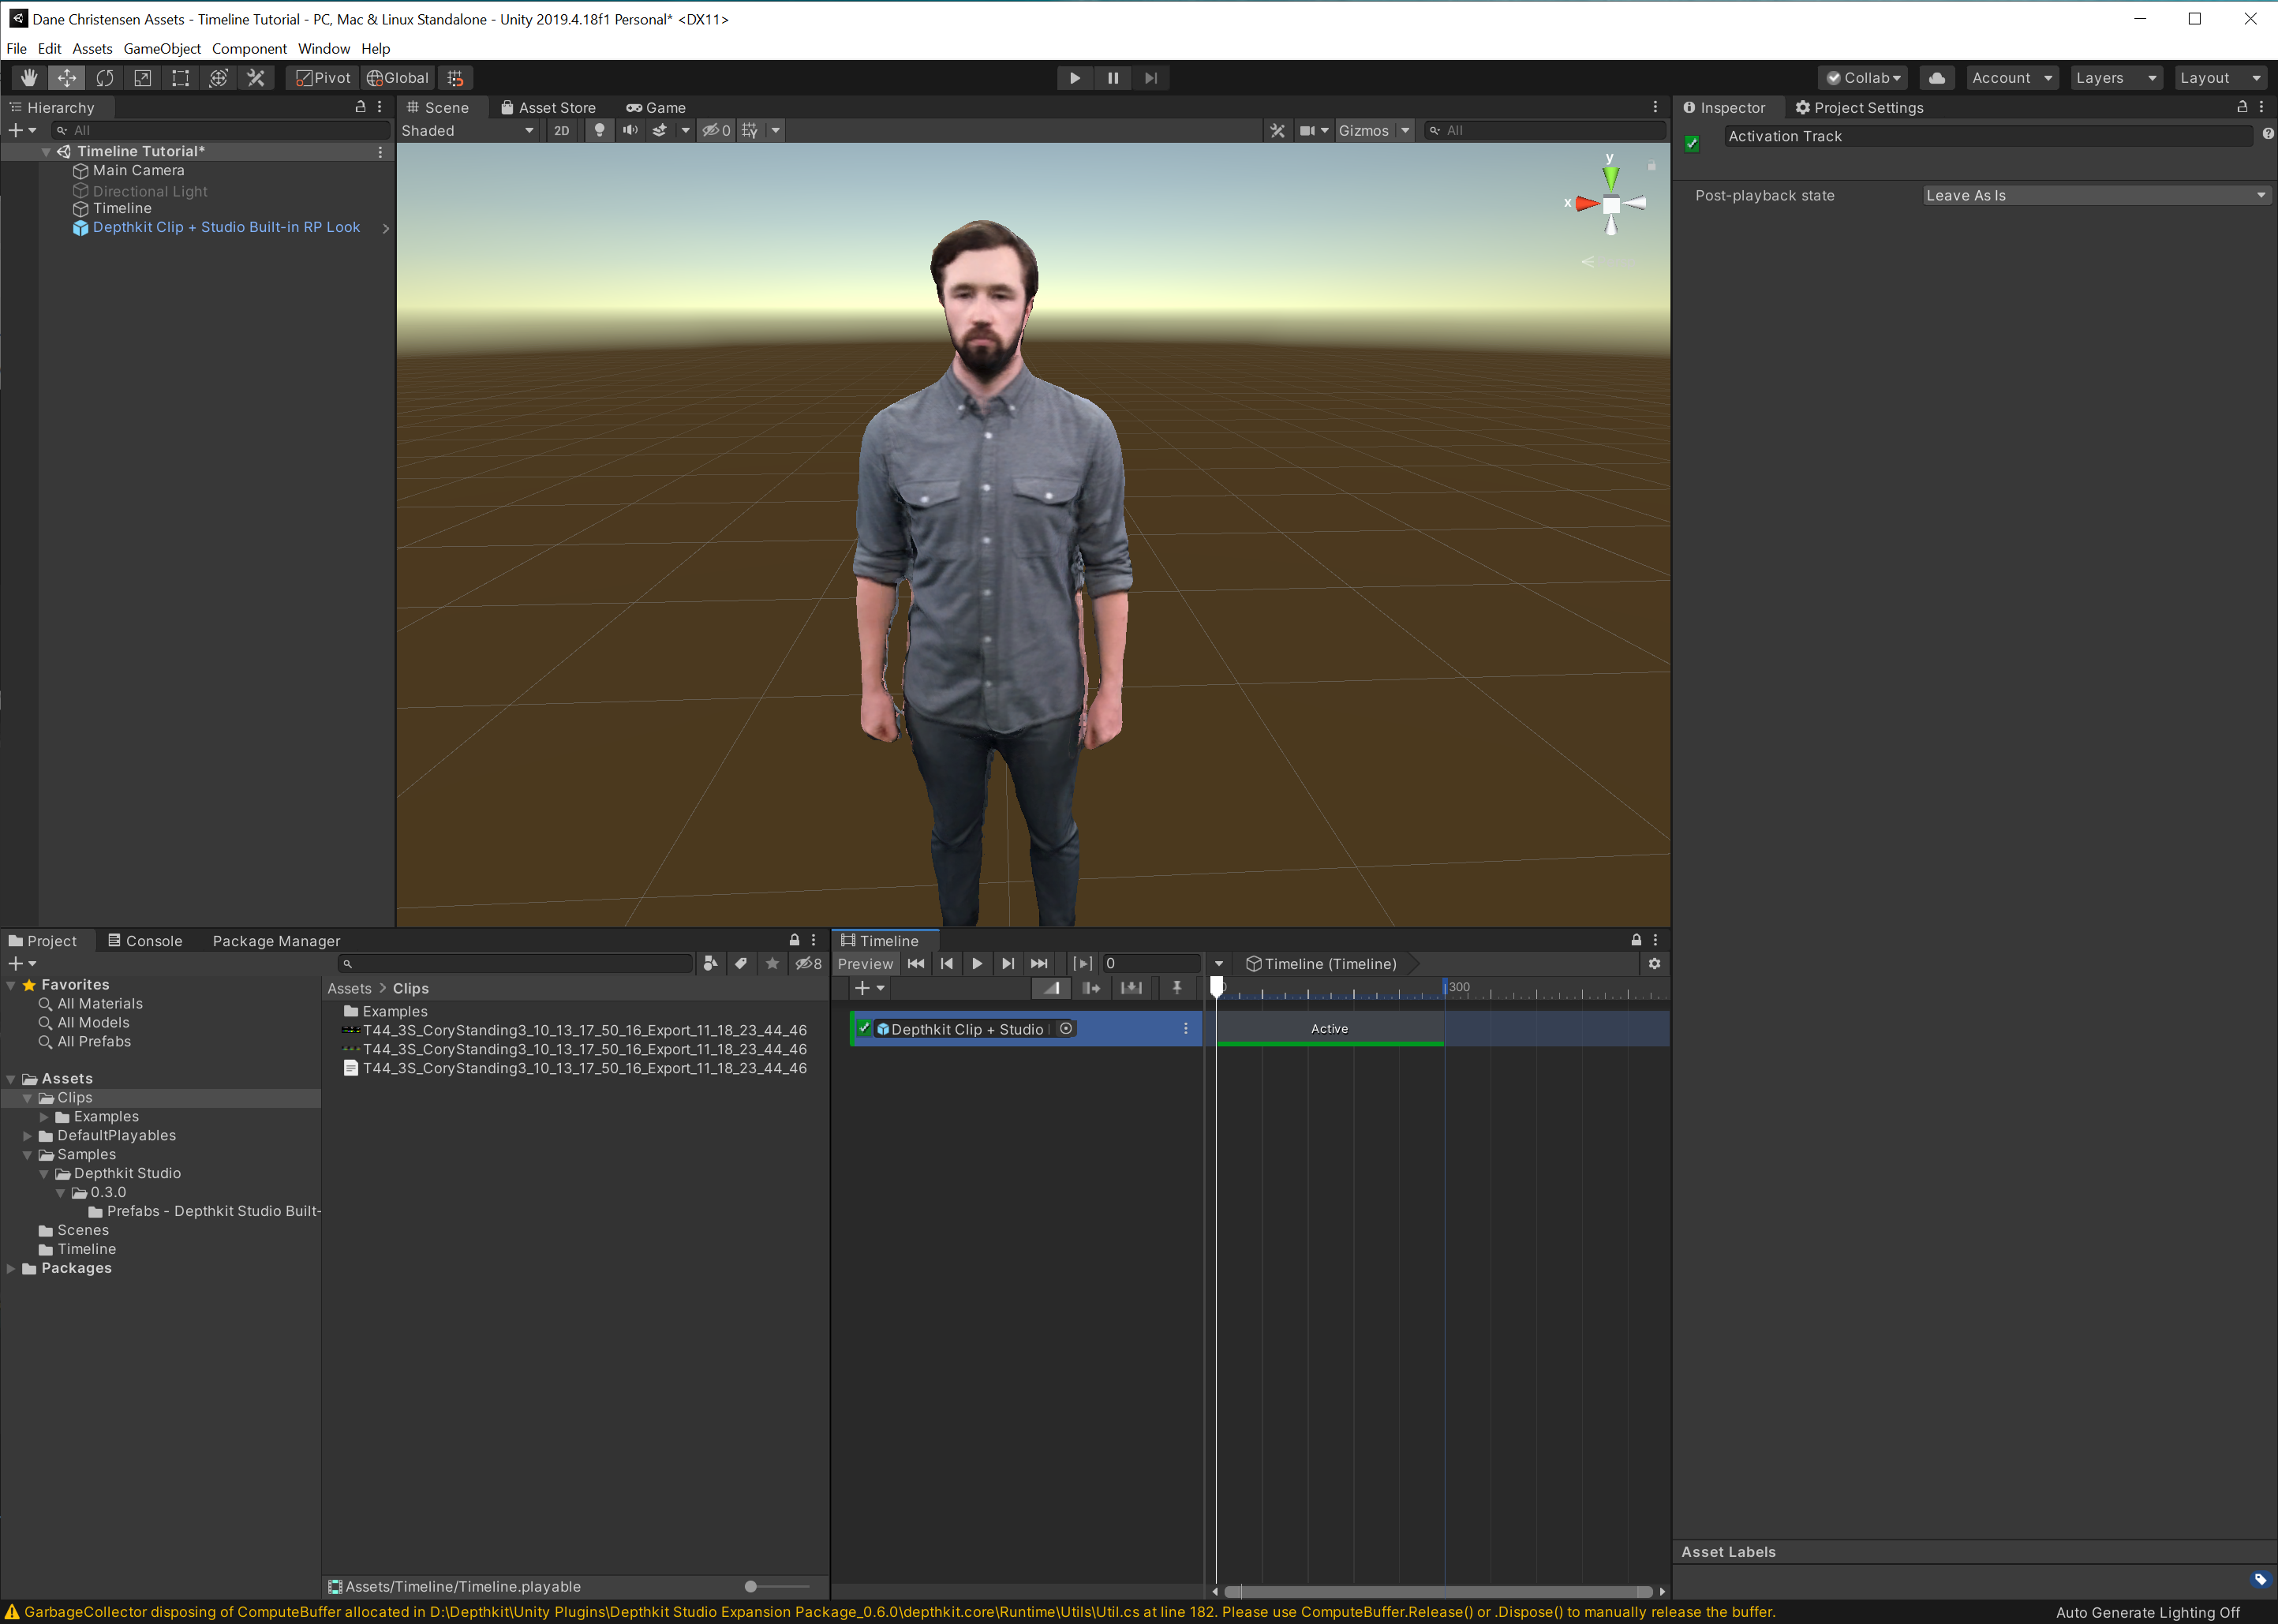Toggle the 2D scene view mode
Image resolution: width=2278 pixels, height=1624 pixels.
[x=561, y=131]
